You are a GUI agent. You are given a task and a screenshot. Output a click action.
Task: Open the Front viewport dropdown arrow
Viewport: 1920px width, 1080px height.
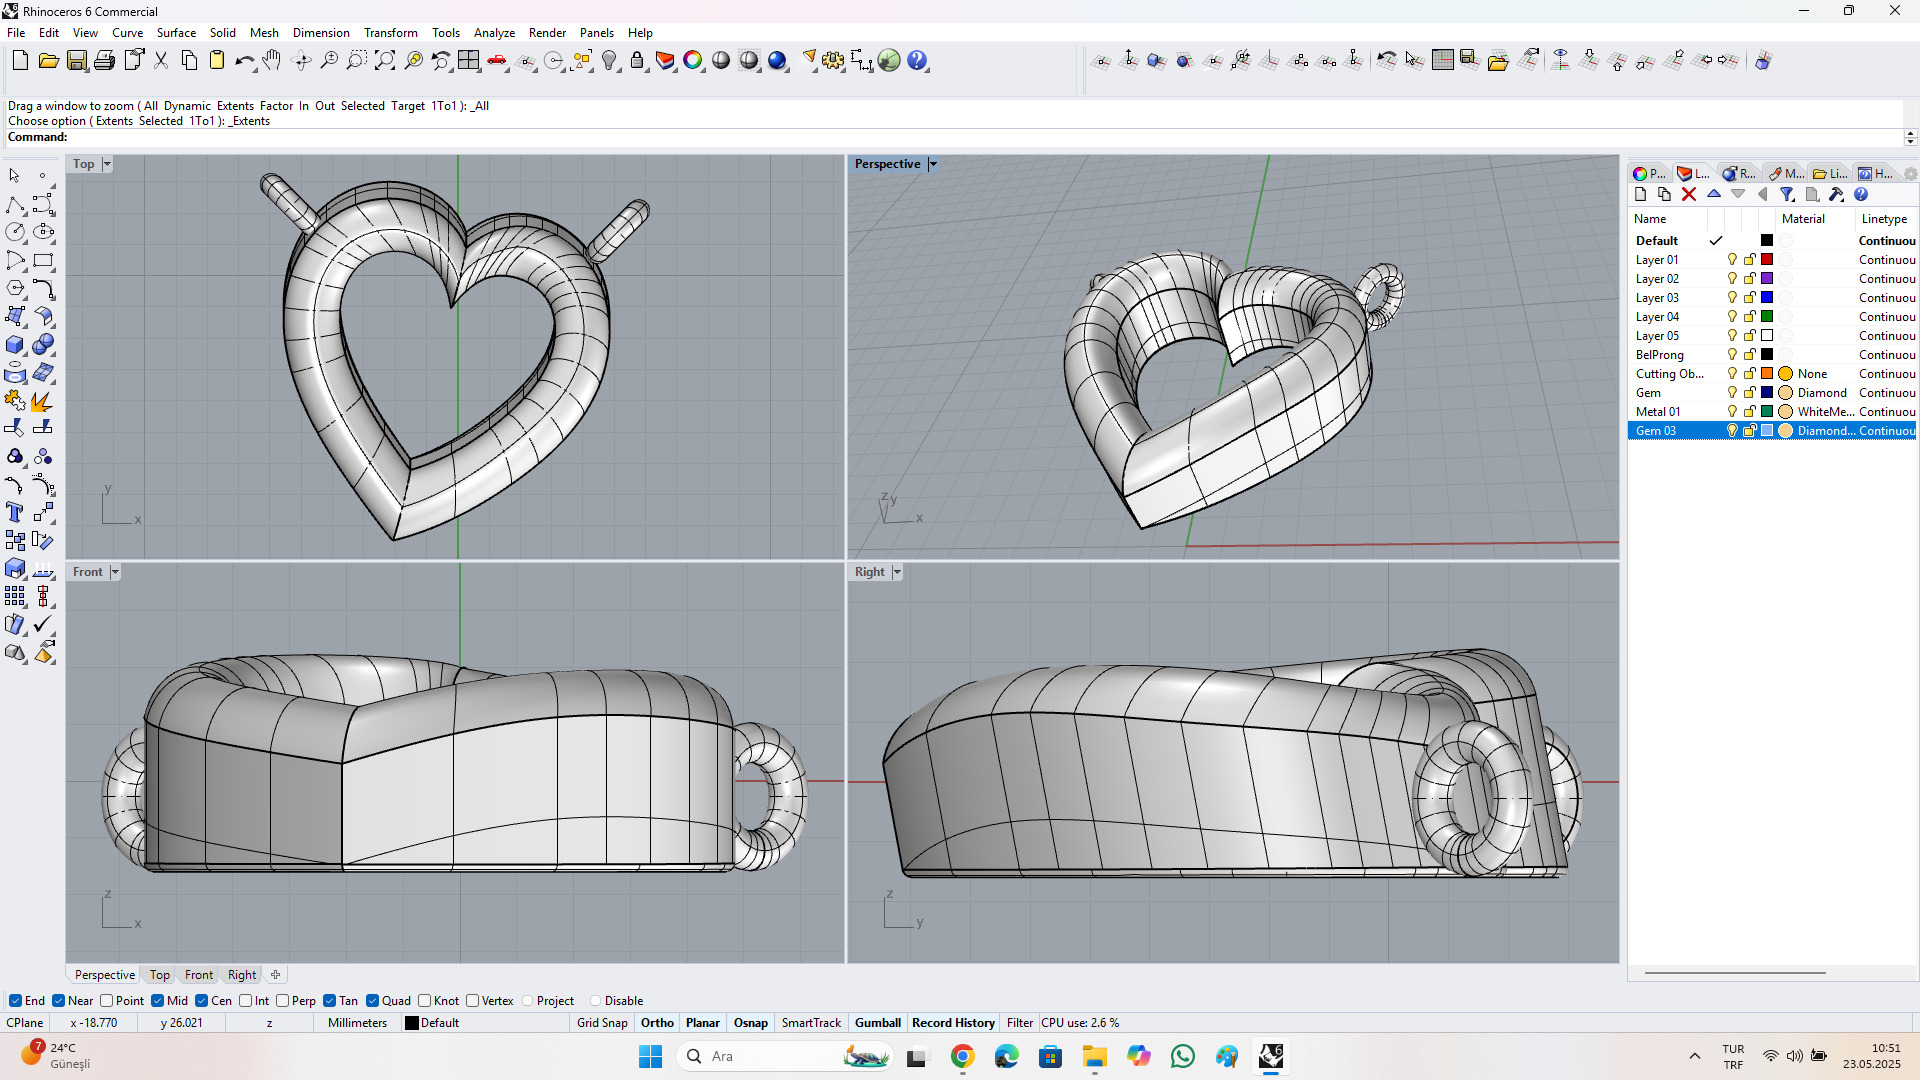(115, 572)
